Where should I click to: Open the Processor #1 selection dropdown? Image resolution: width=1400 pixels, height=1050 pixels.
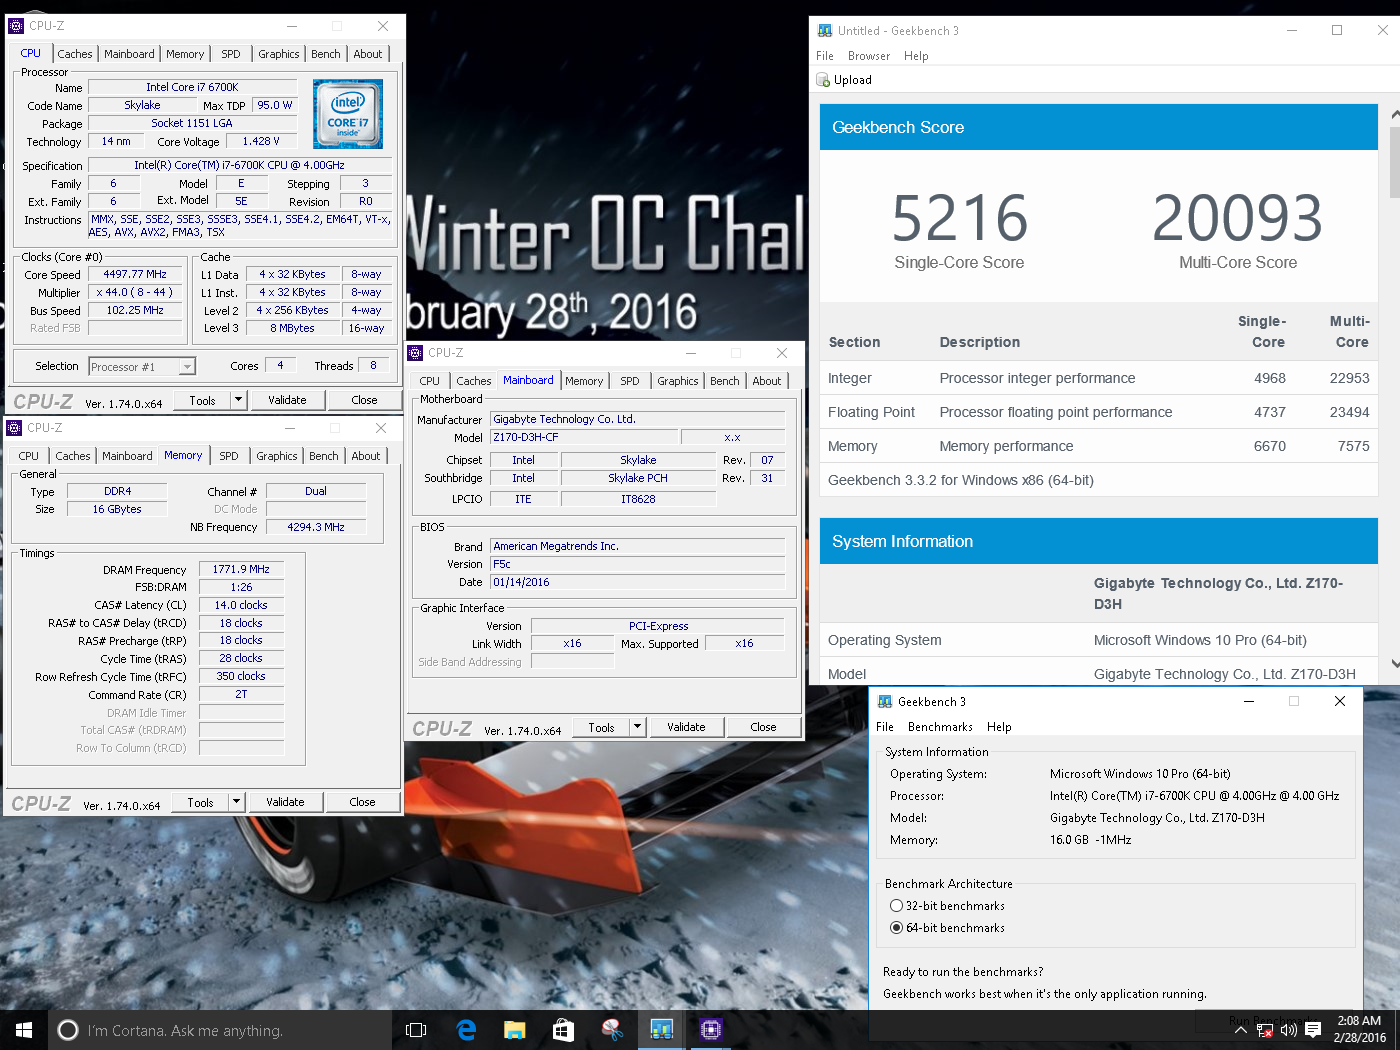pyautogui.click(x=186, y=367)
